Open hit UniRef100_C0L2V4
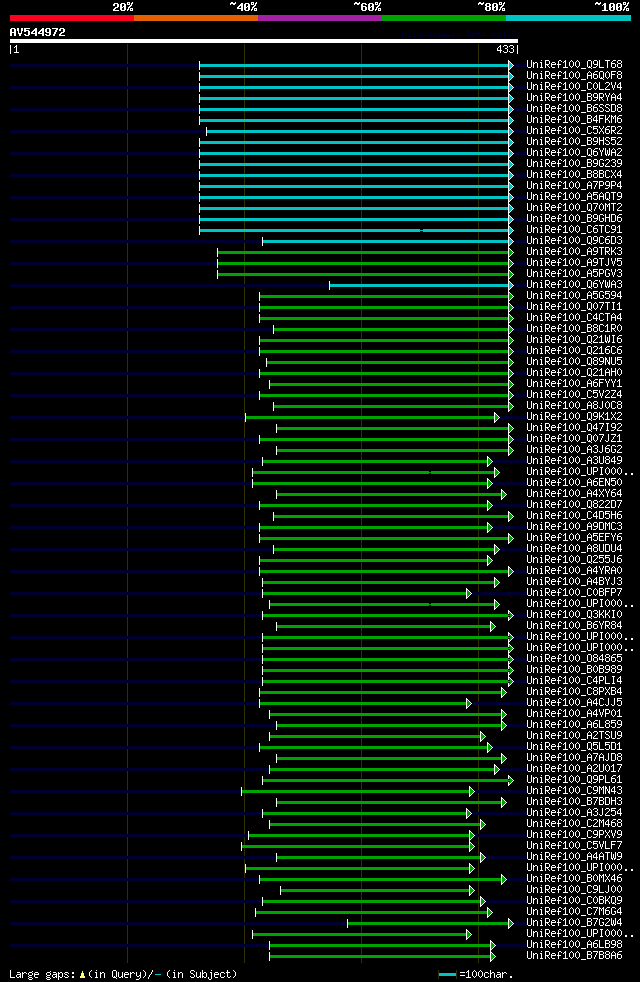Screen dimensions: 640x982 (x=574, y=86)
